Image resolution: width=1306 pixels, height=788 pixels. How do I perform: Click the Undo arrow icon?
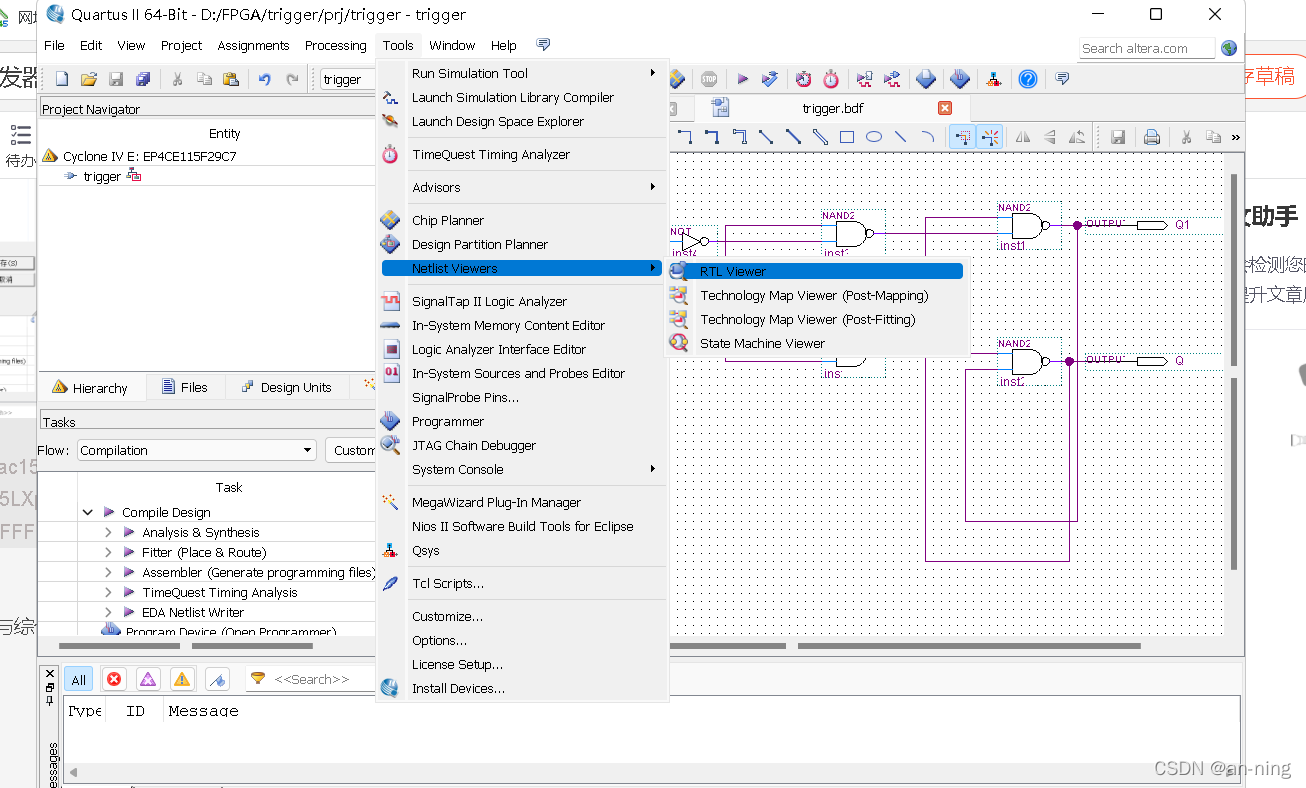(x=265, y=79)
